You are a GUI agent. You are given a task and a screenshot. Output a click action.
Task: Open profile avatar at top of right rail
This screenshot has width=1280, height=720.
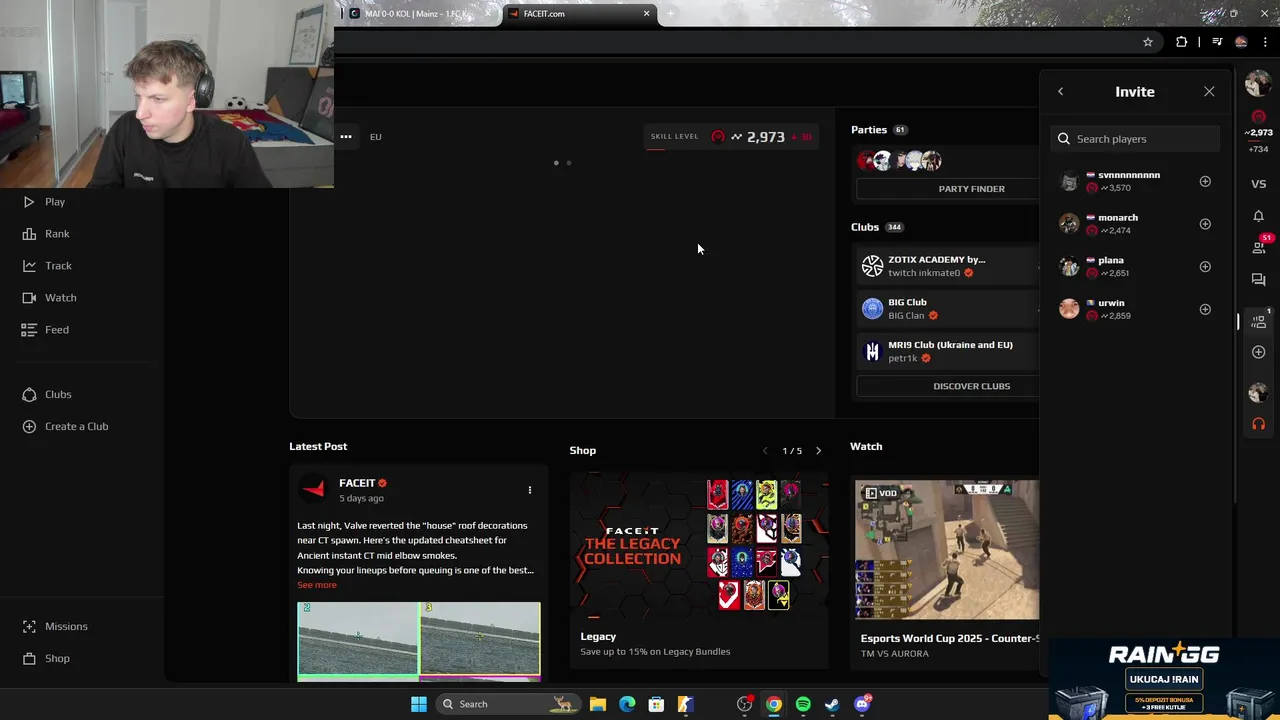(1258, 85)
